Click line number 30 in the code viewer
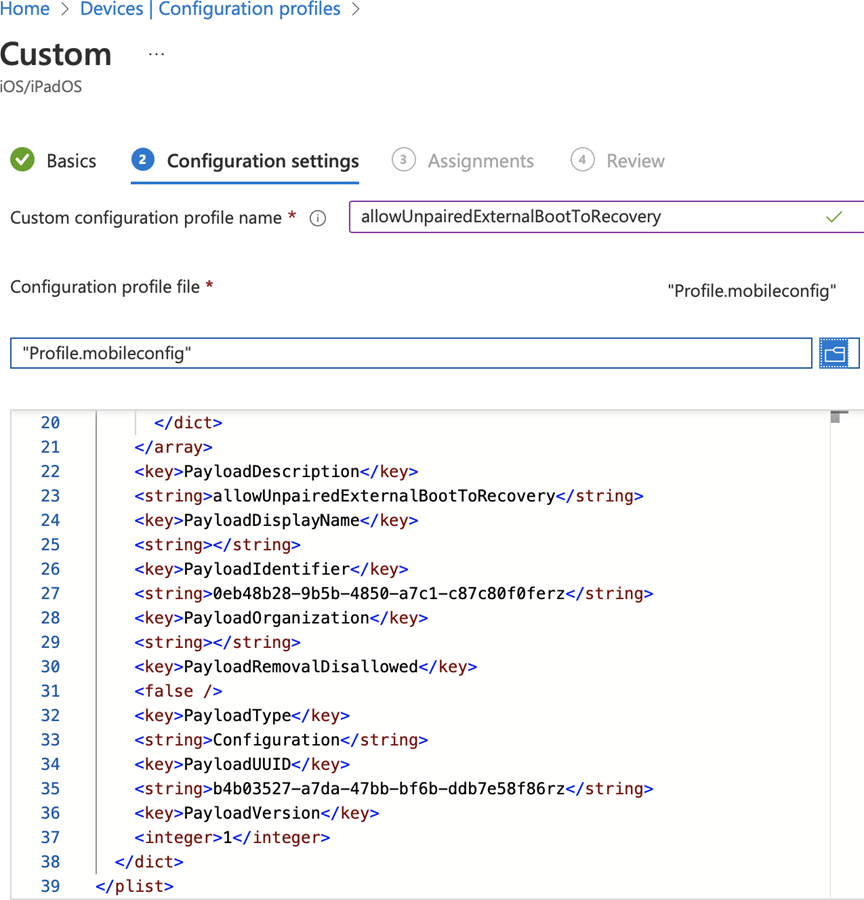This screenshot has width=864, height=900. pyautogui.click(x=50, y=666)
